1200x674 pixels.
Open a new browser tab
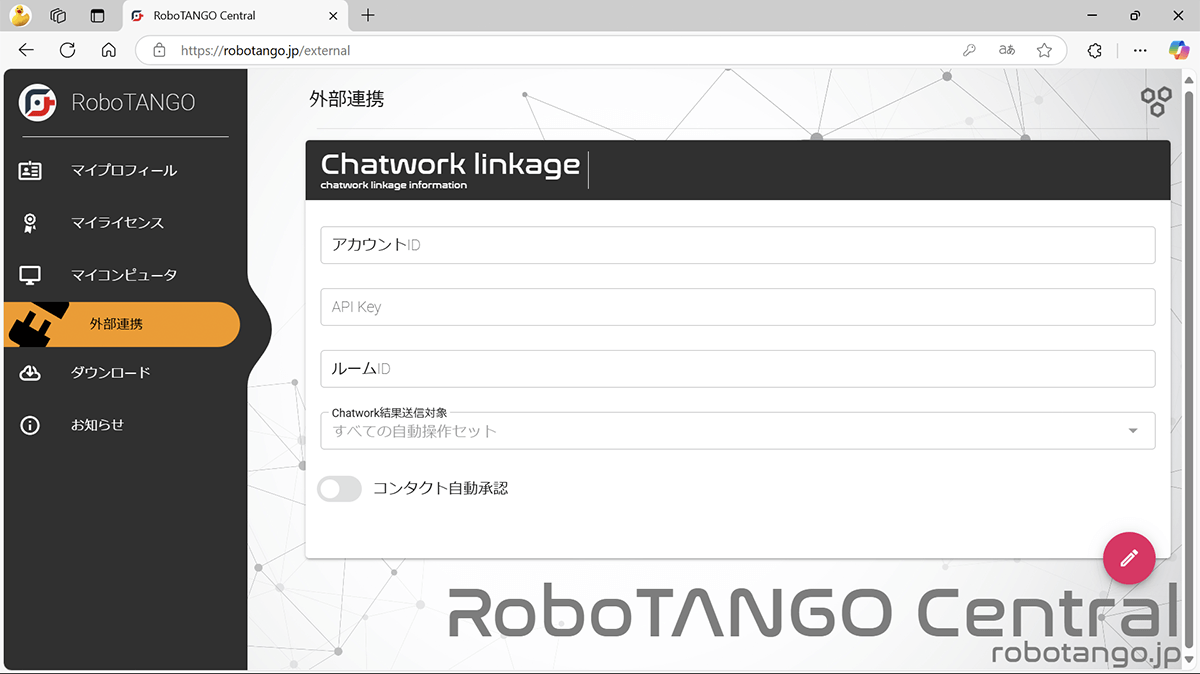[368, 15]
